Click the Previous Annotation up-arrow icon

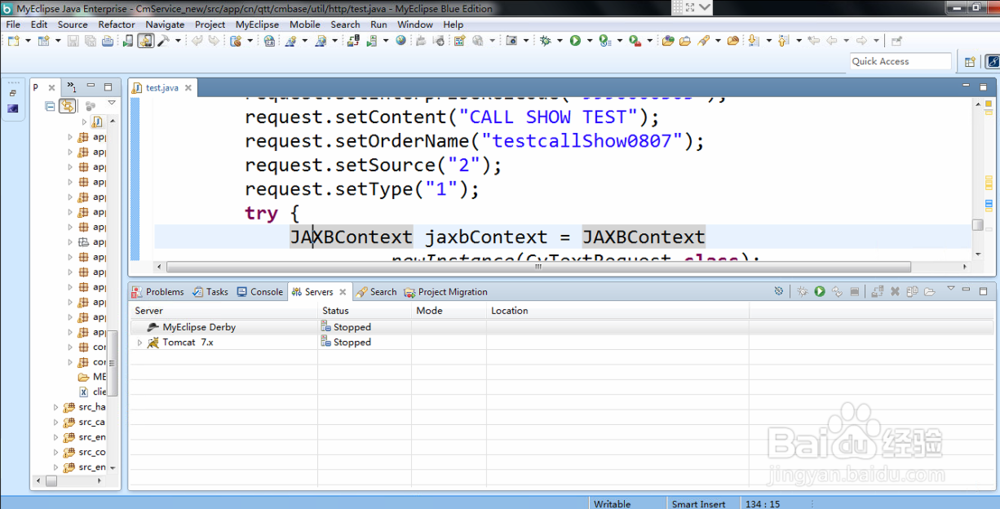click(783, 40)
